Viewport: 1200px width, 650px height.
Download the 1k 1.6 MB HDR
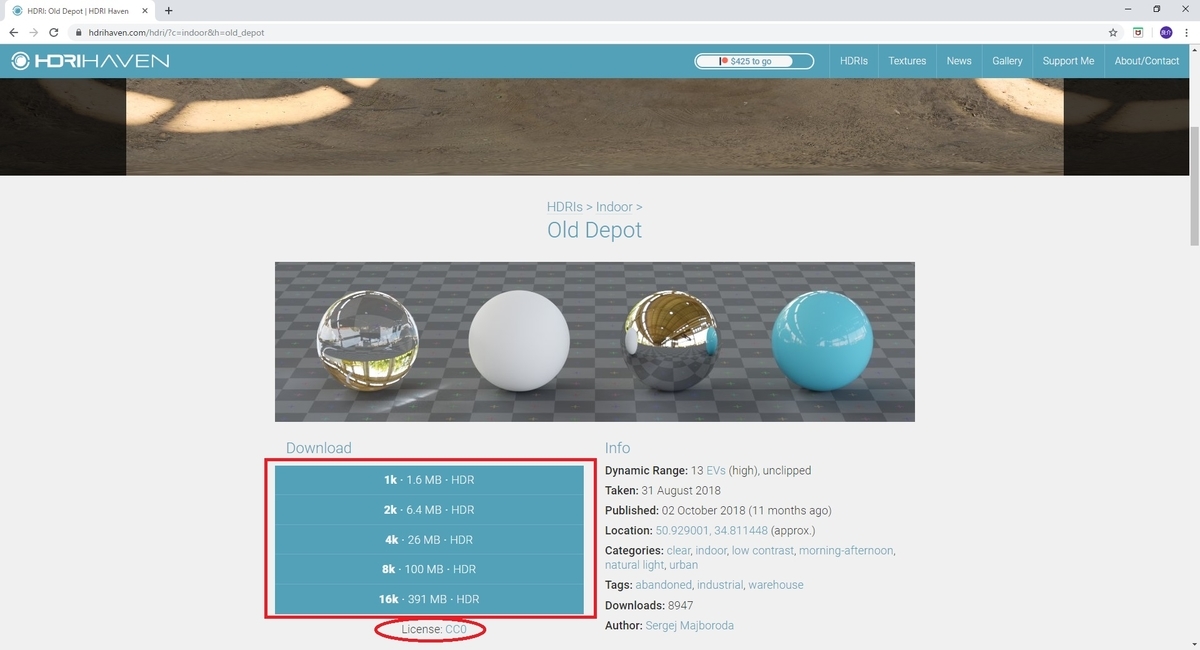pyautogui.click(x=429, y=480)
